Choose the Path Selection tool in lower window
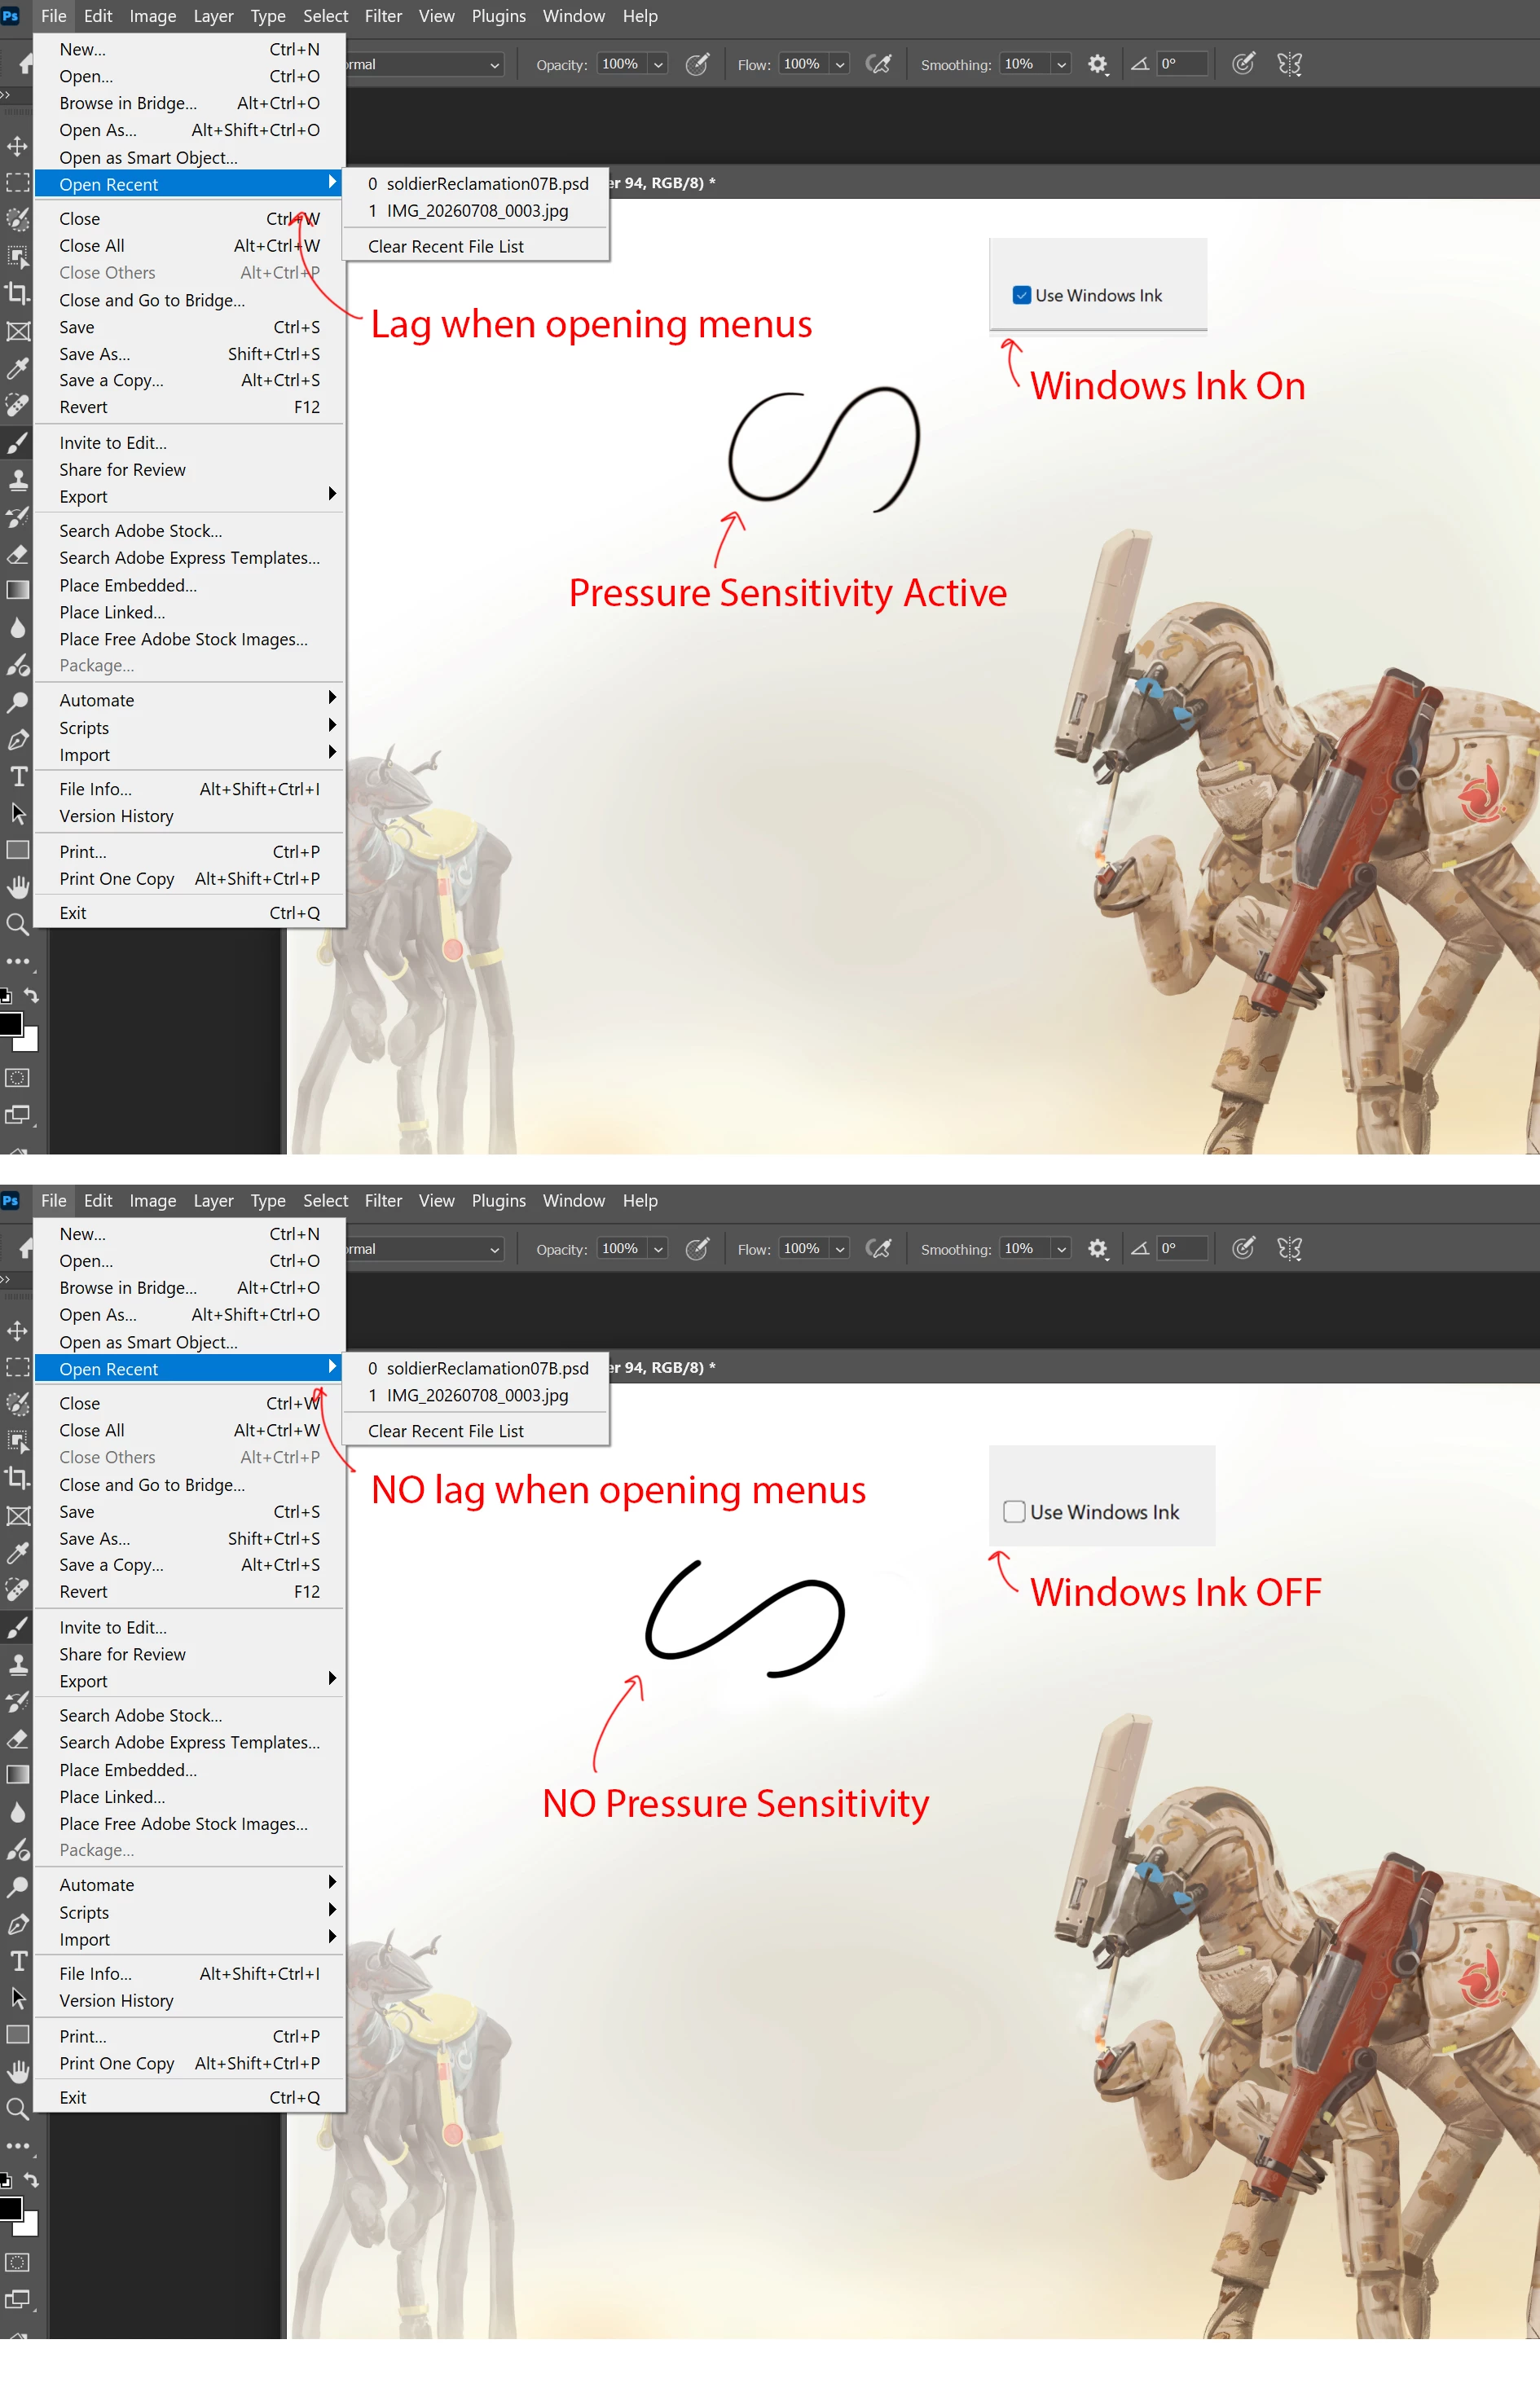Screen dimensions: 1540x2388 (x=17, y=1998)
